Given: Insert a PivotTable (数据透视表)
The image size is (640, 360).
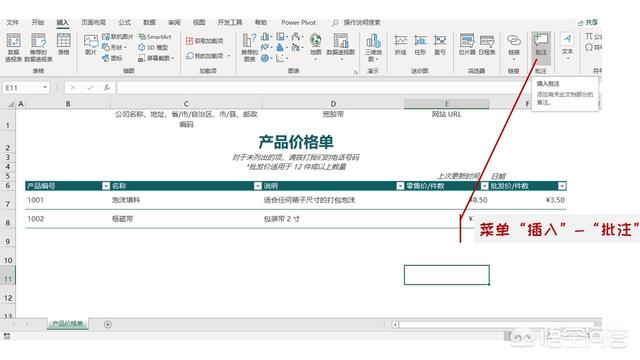Looking at the screenshot, I should 13,47.
